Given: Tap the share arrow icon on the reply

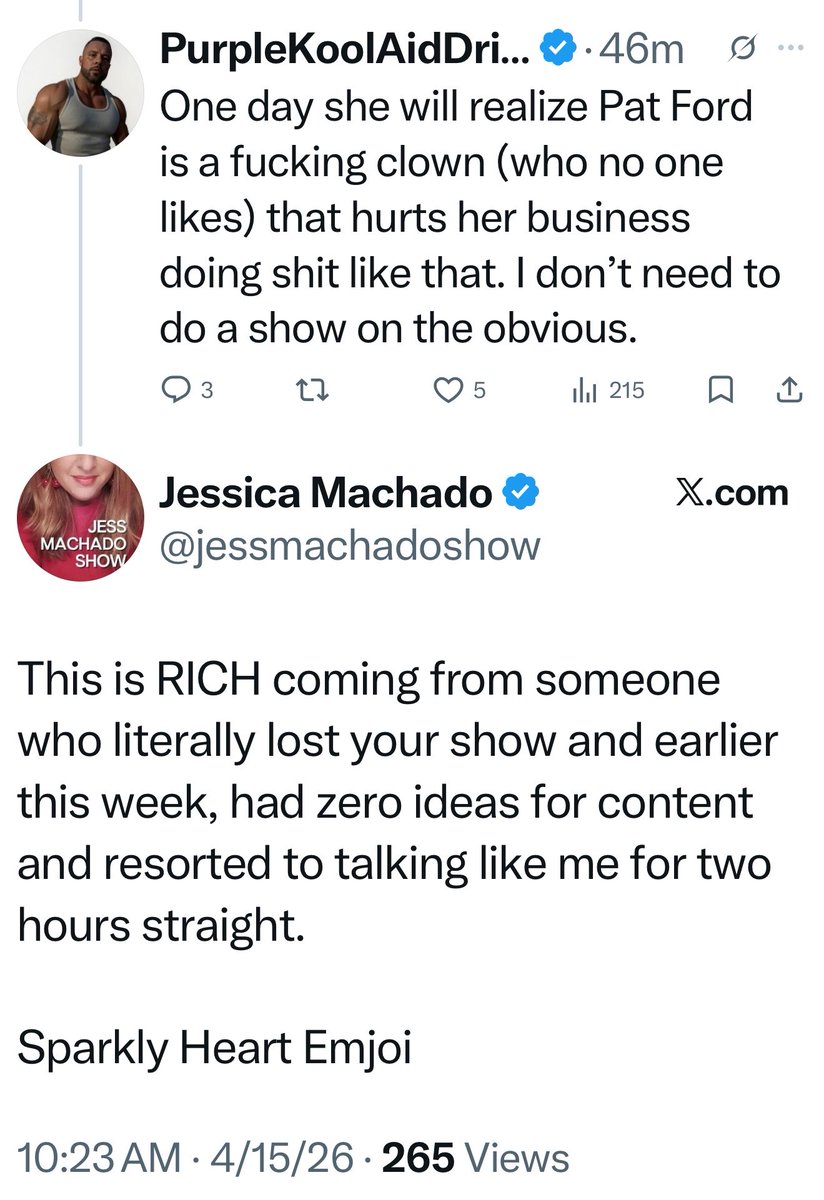Looking at the screenshot, I should point(789,392).
